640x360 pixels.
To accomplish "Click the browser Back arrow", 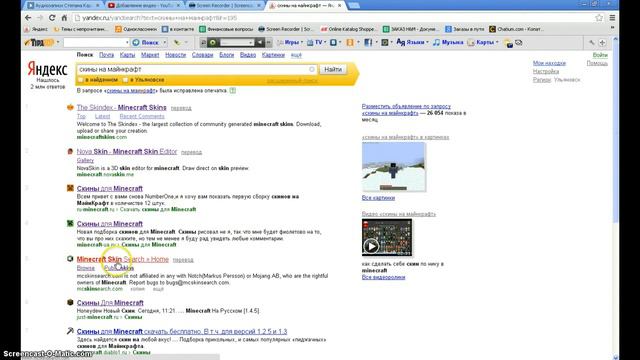I will click(x=28, y=18).
